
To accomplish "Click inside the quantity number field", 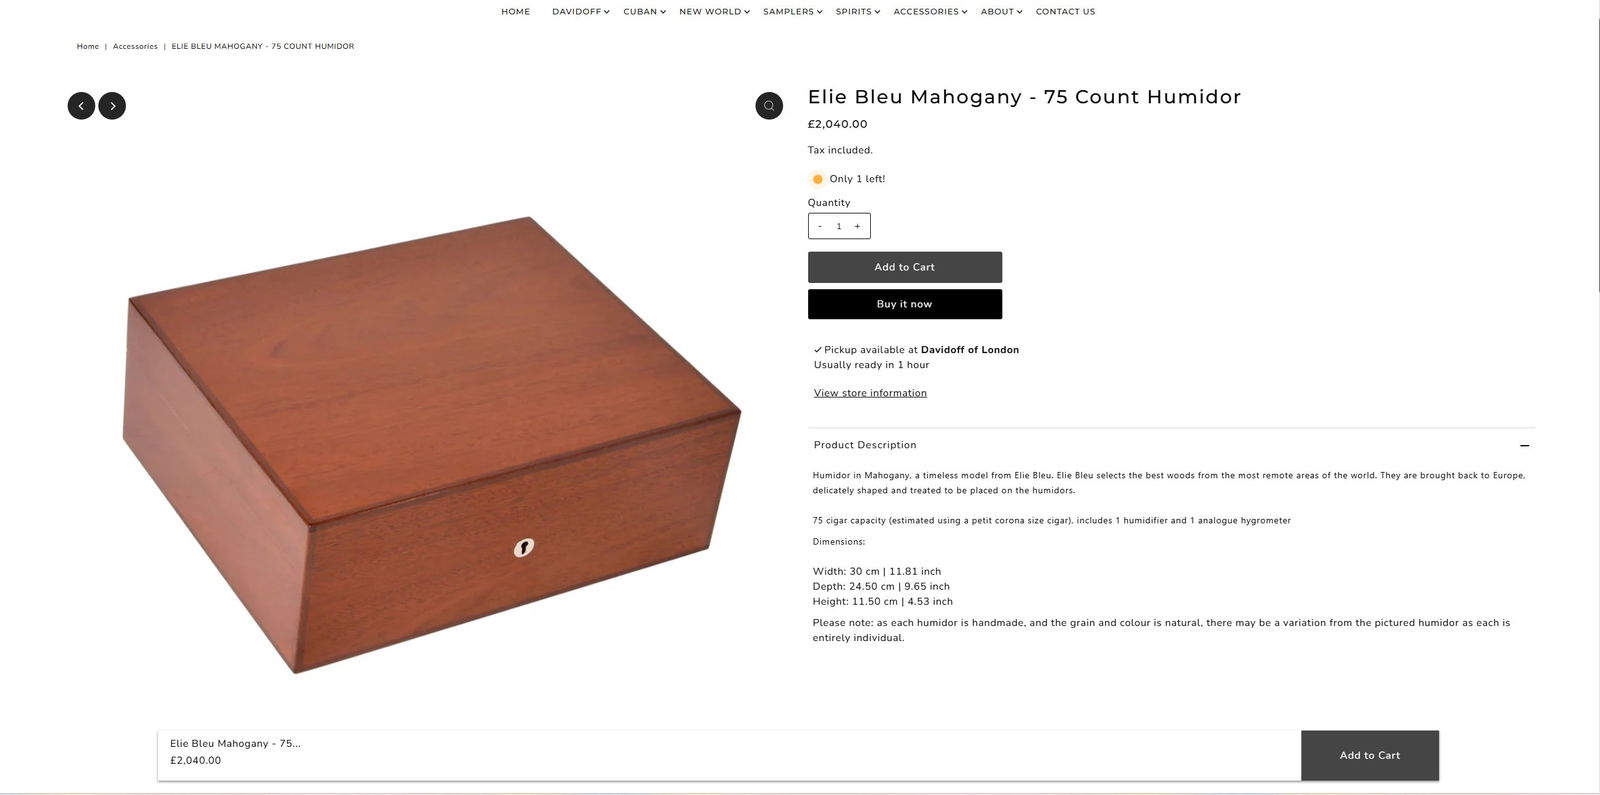I will (x=839, y=226).
